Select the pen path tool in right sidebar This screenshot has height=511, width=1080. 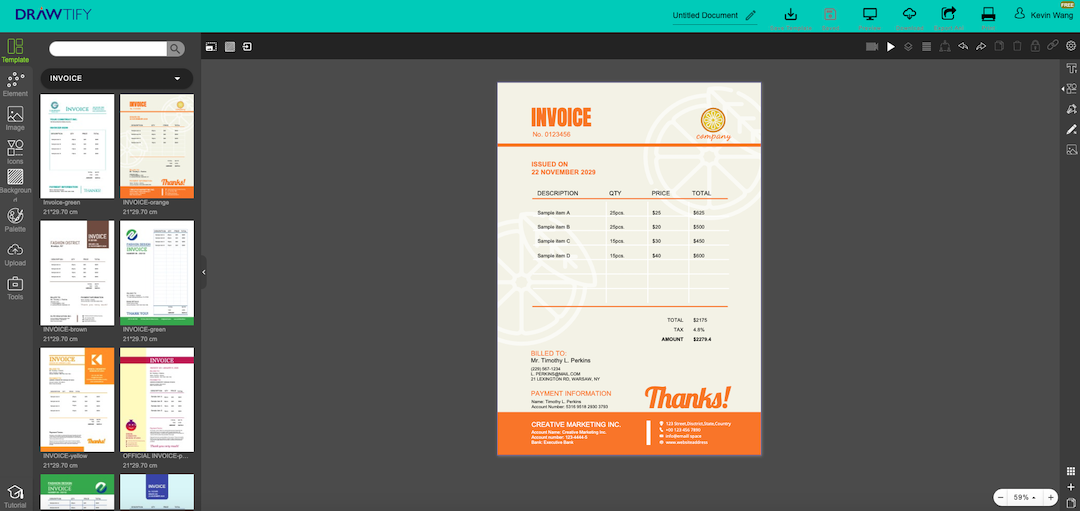click(1071, 109)
